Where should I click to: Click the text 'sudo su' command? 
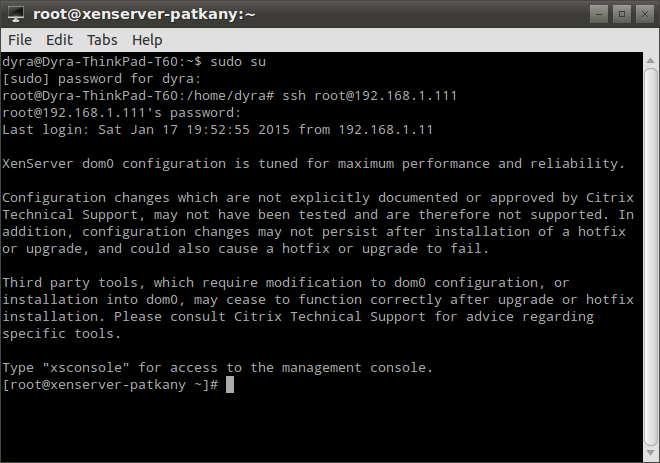238,62
